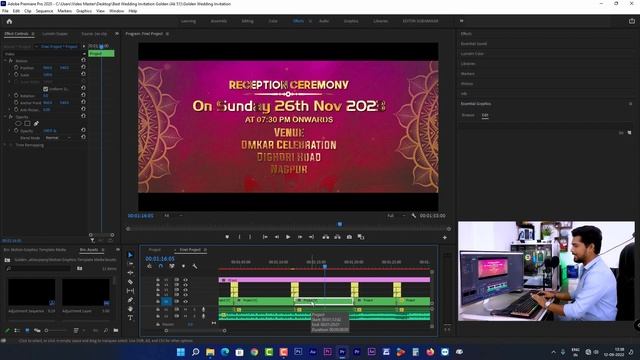Click the Quick Export icon at top right
640x360 pixels.
[632, 21]
